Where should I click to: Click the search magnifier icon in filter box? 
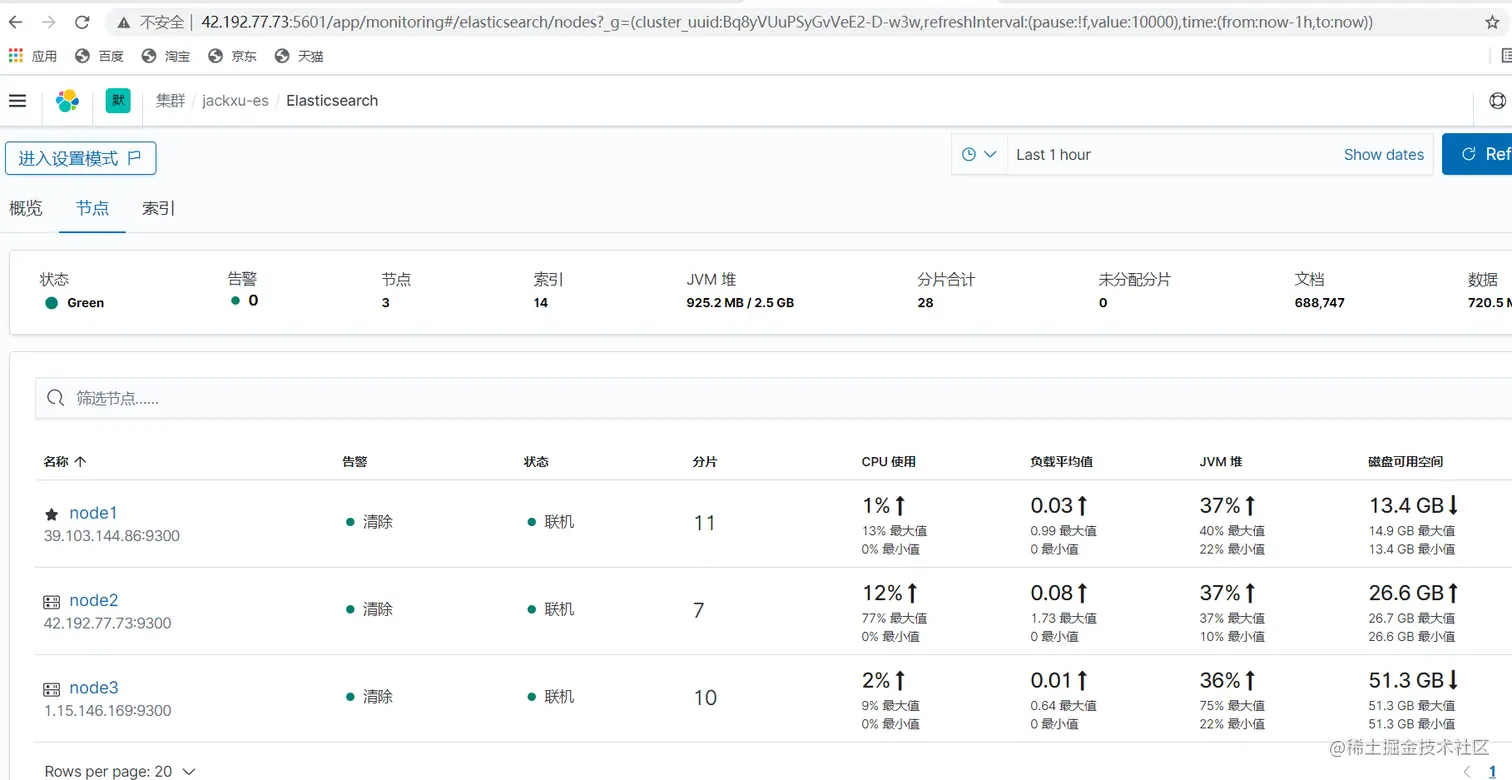pos(56,398)
